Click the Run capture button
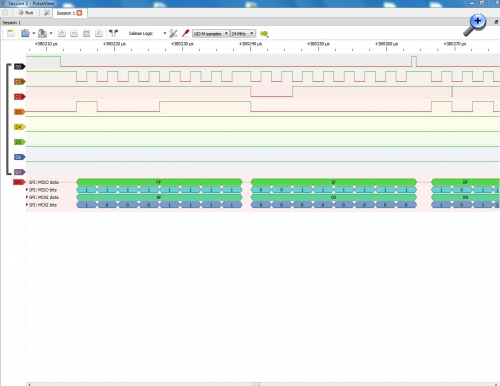The image size is (500, 386). coord(26,13)
